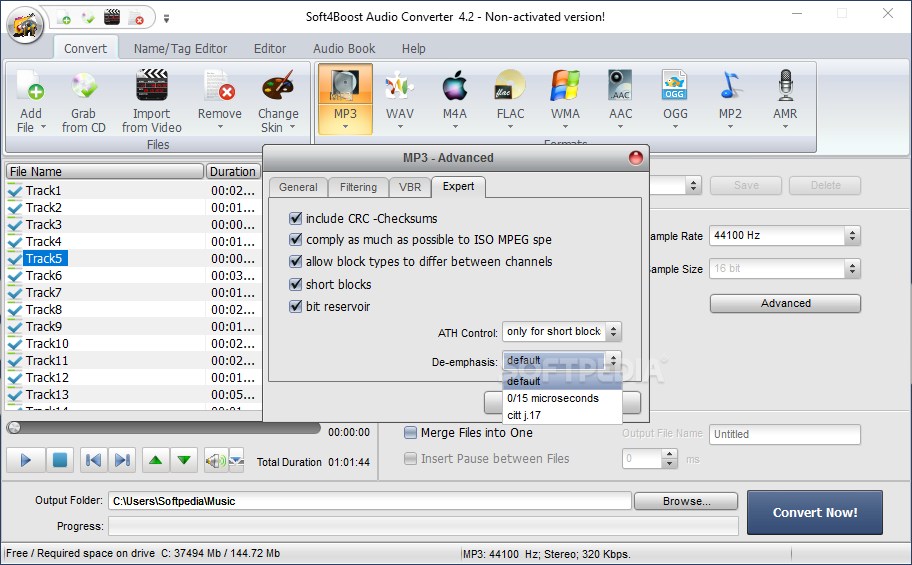Enable Merge Files into One

(411, 432)
